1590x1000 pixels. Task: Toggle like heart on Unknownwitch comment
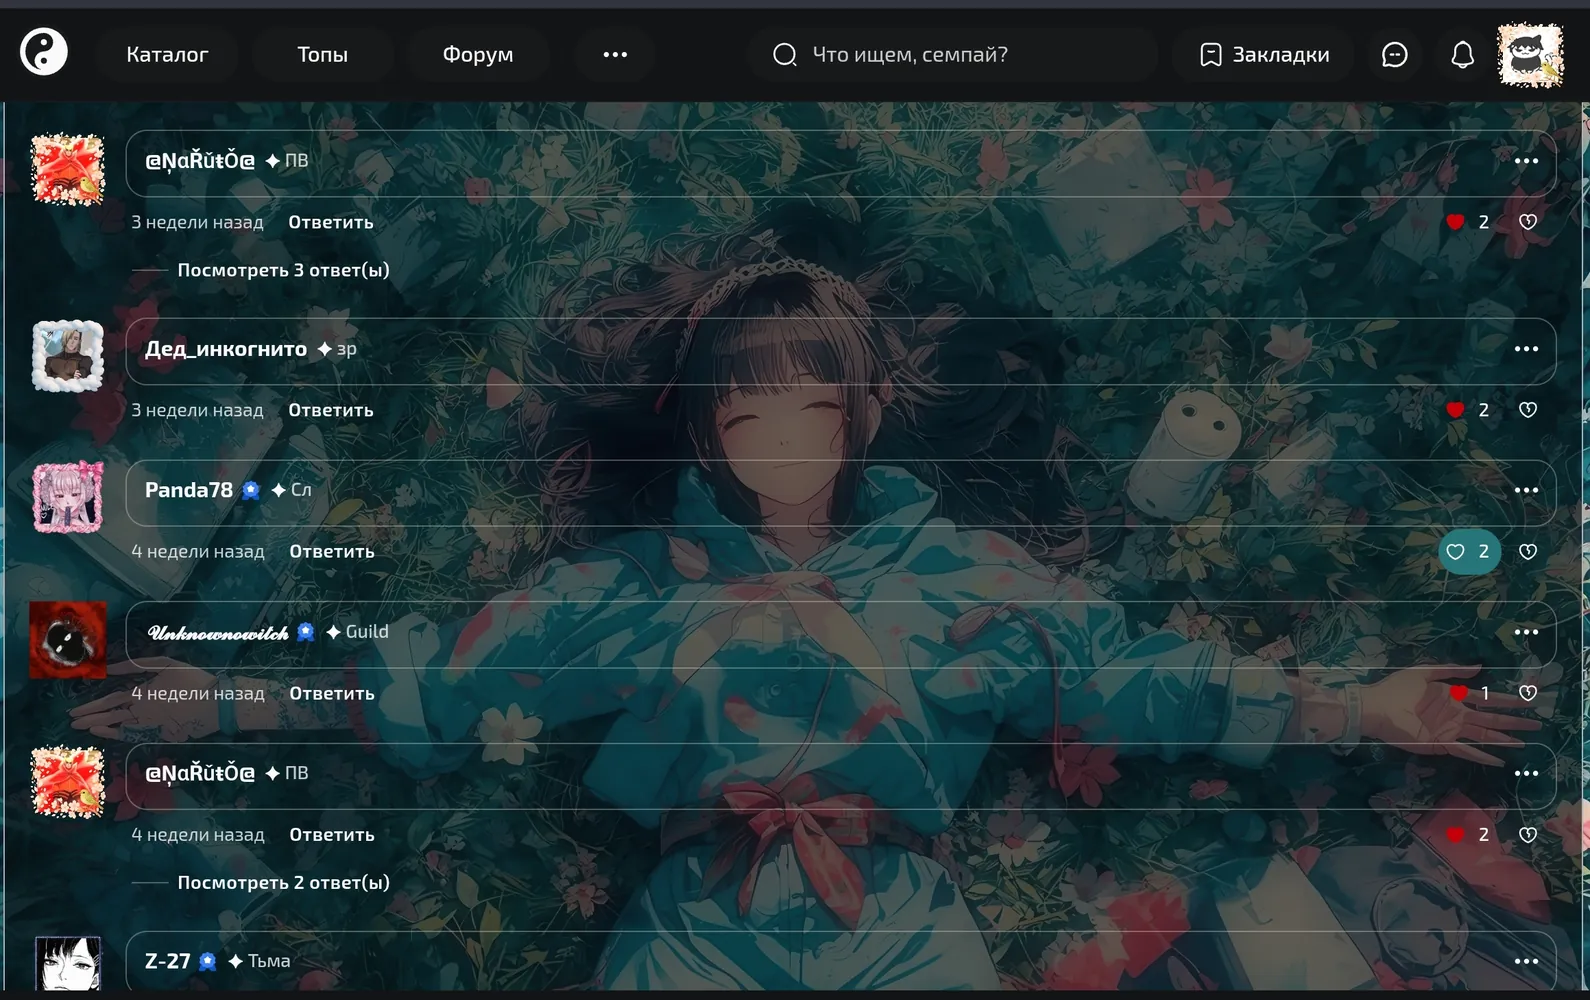(1469, 693)
